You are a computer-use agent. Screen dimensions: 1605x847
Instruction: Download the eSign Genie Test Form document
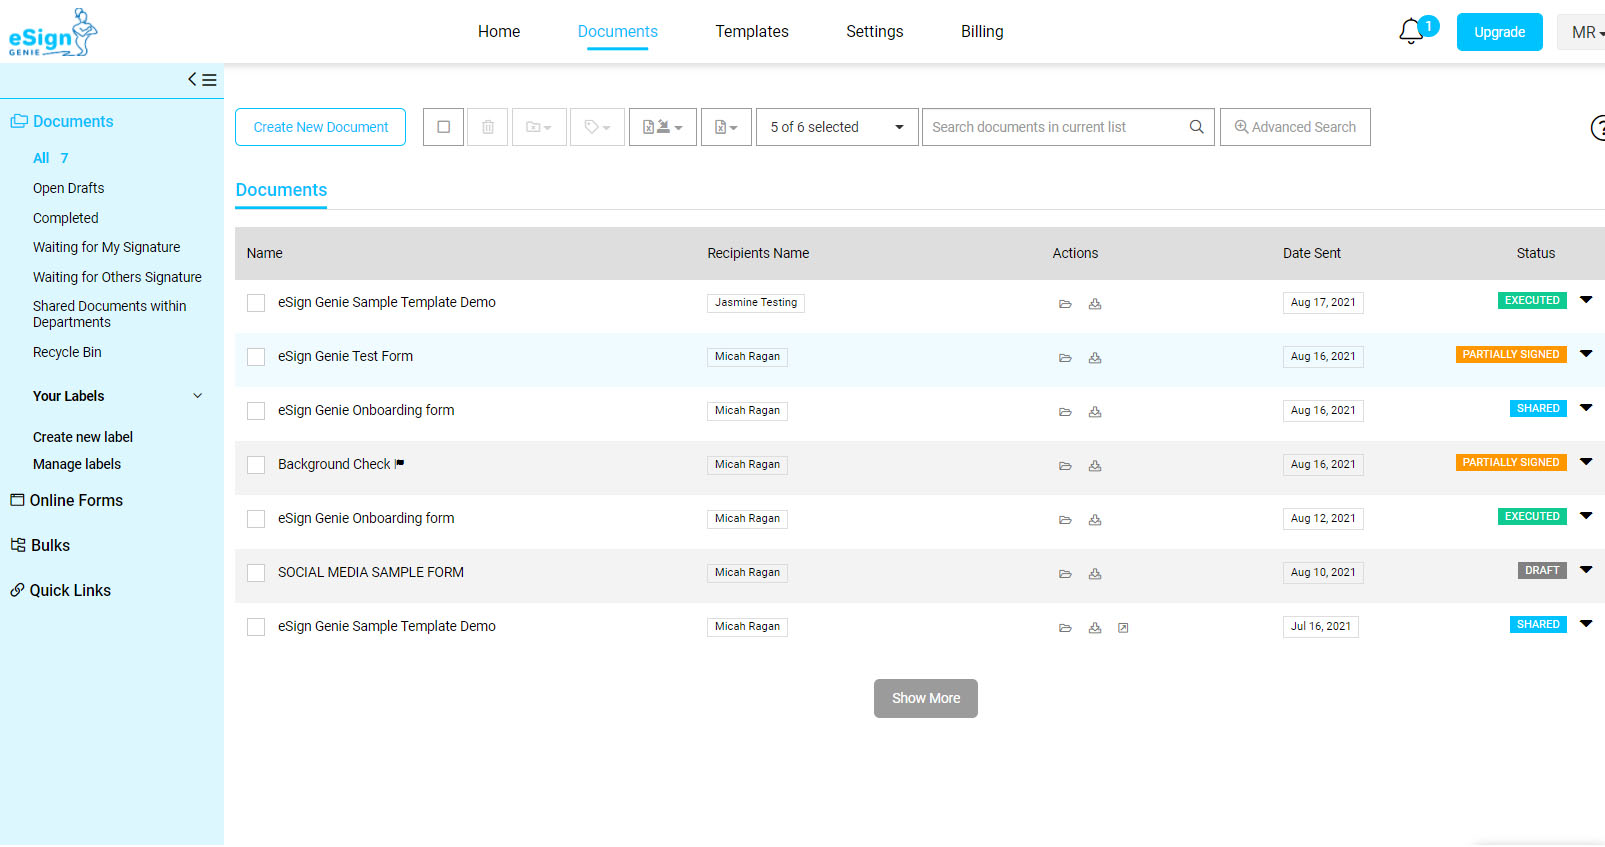[1095, 358]
